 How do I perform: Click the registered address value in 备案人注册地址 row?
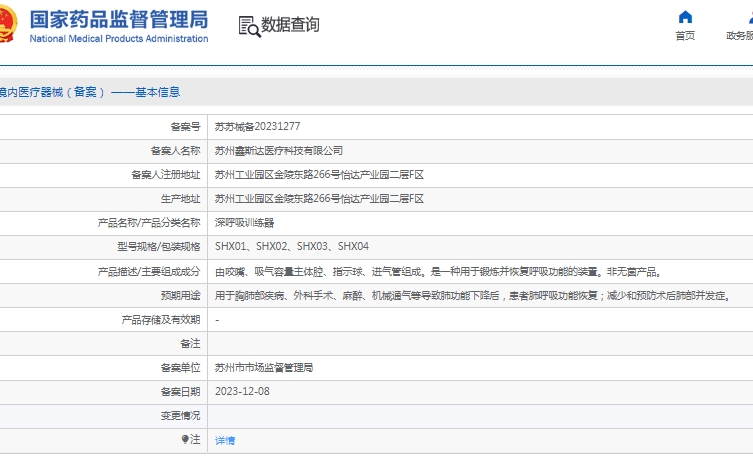[x=319, y=175]
